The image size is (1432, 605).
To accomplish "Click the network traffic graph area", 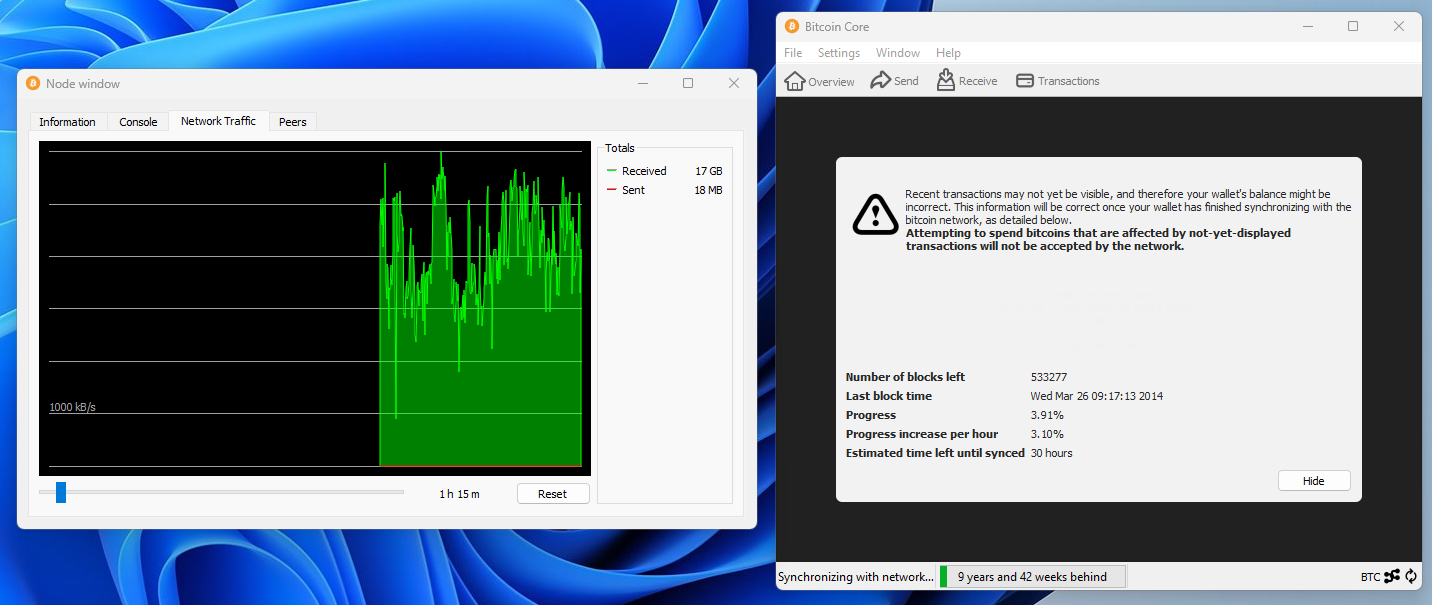I will [315, 308].
